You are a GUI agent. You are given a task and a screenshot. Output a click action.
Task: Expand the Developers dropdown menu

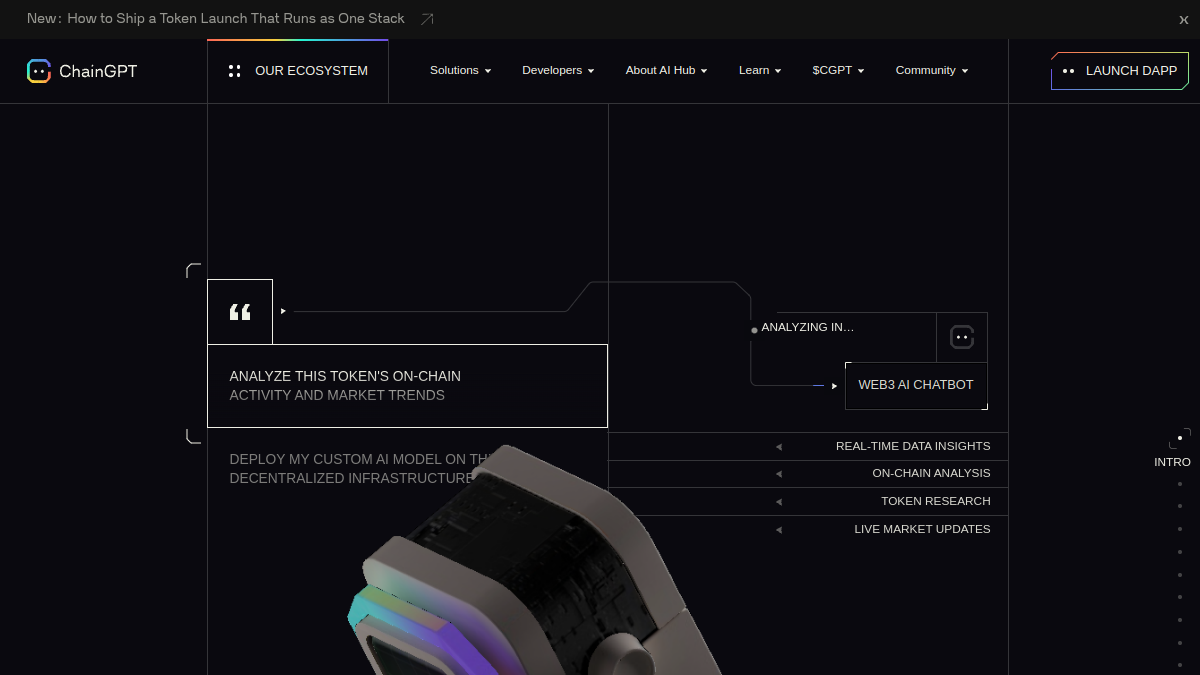coord(558,71)
